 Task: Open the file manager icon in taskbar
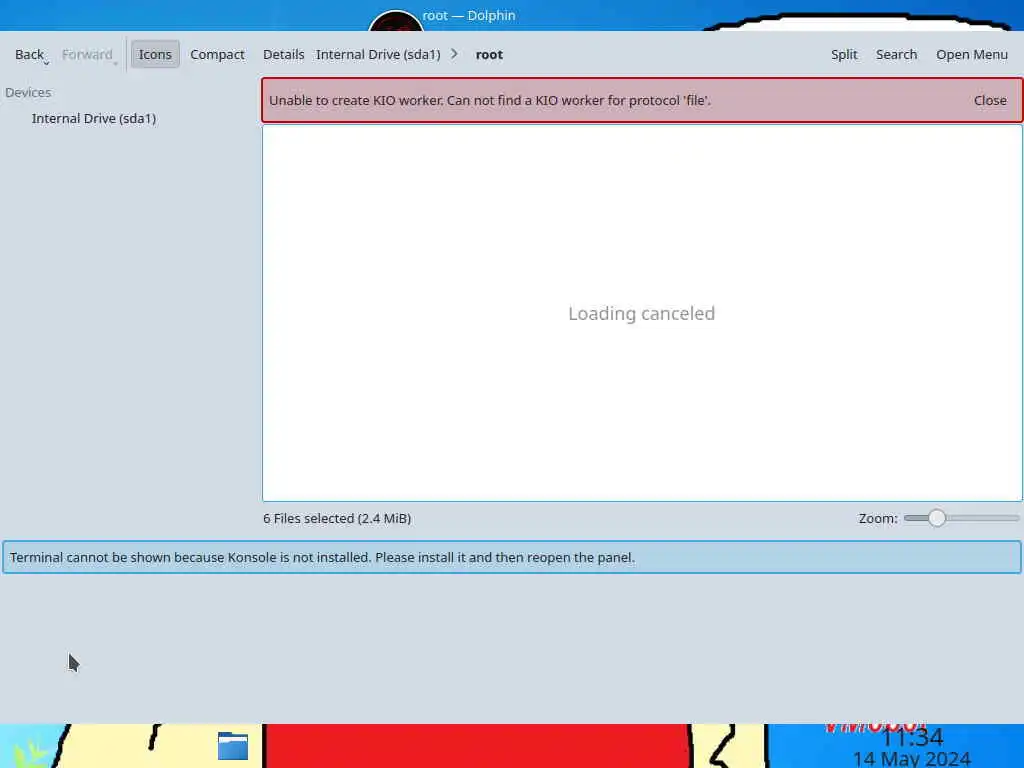point(233,745)
